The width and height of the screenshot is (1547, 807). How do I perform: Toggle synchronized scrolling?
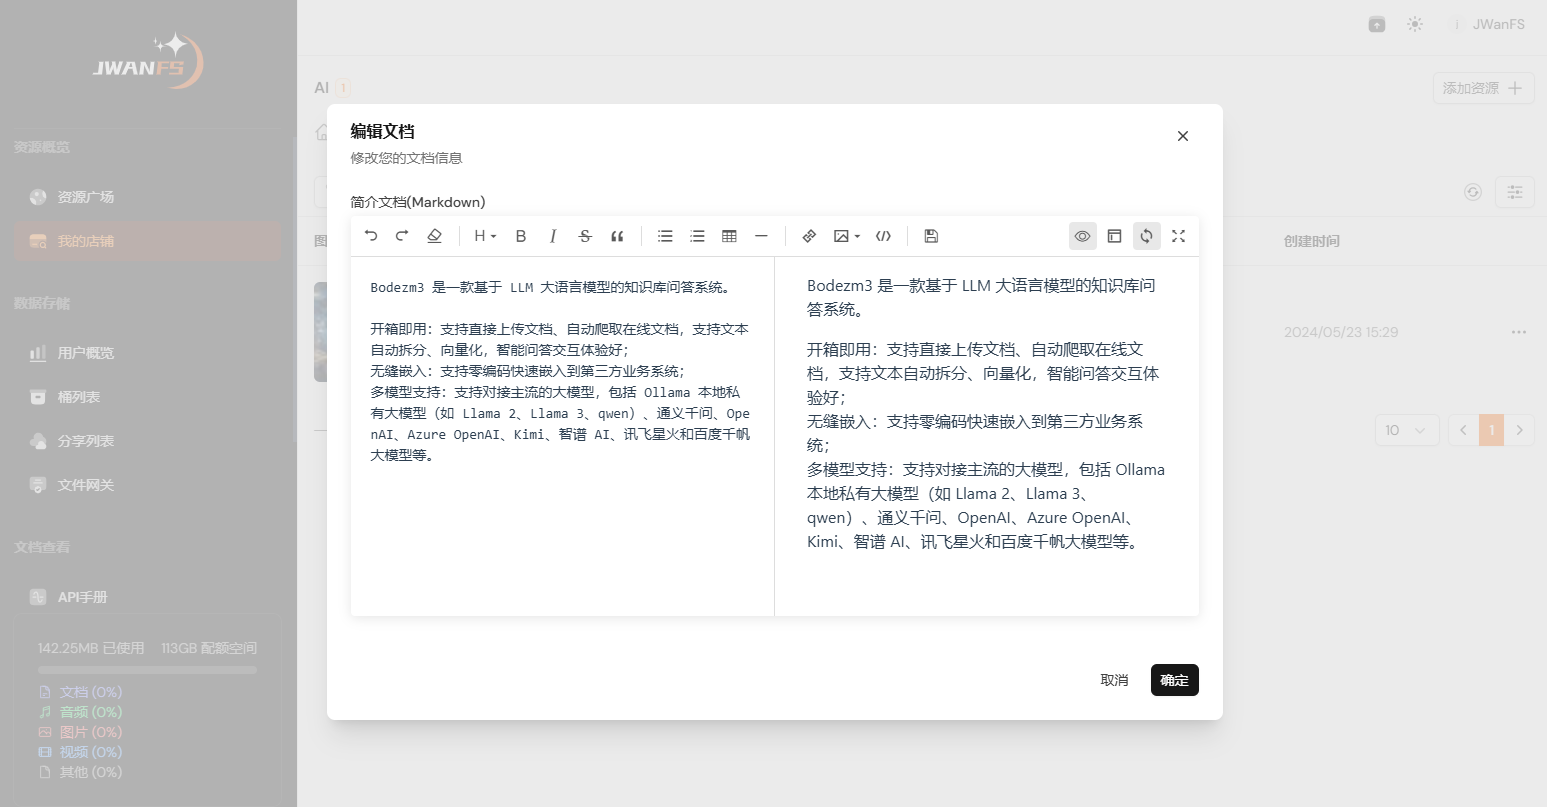click(1146, 236)
